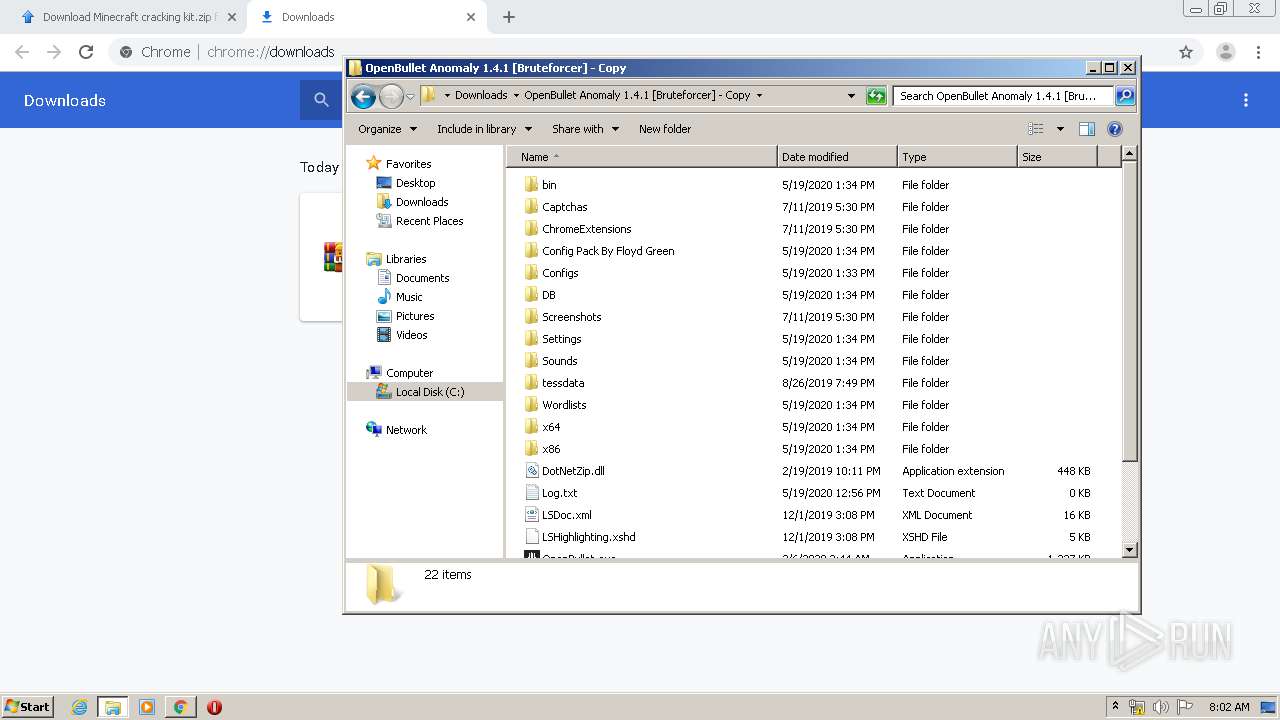Open Share with menu
The width and height of the screenshot is (1280, 720).
585,129
